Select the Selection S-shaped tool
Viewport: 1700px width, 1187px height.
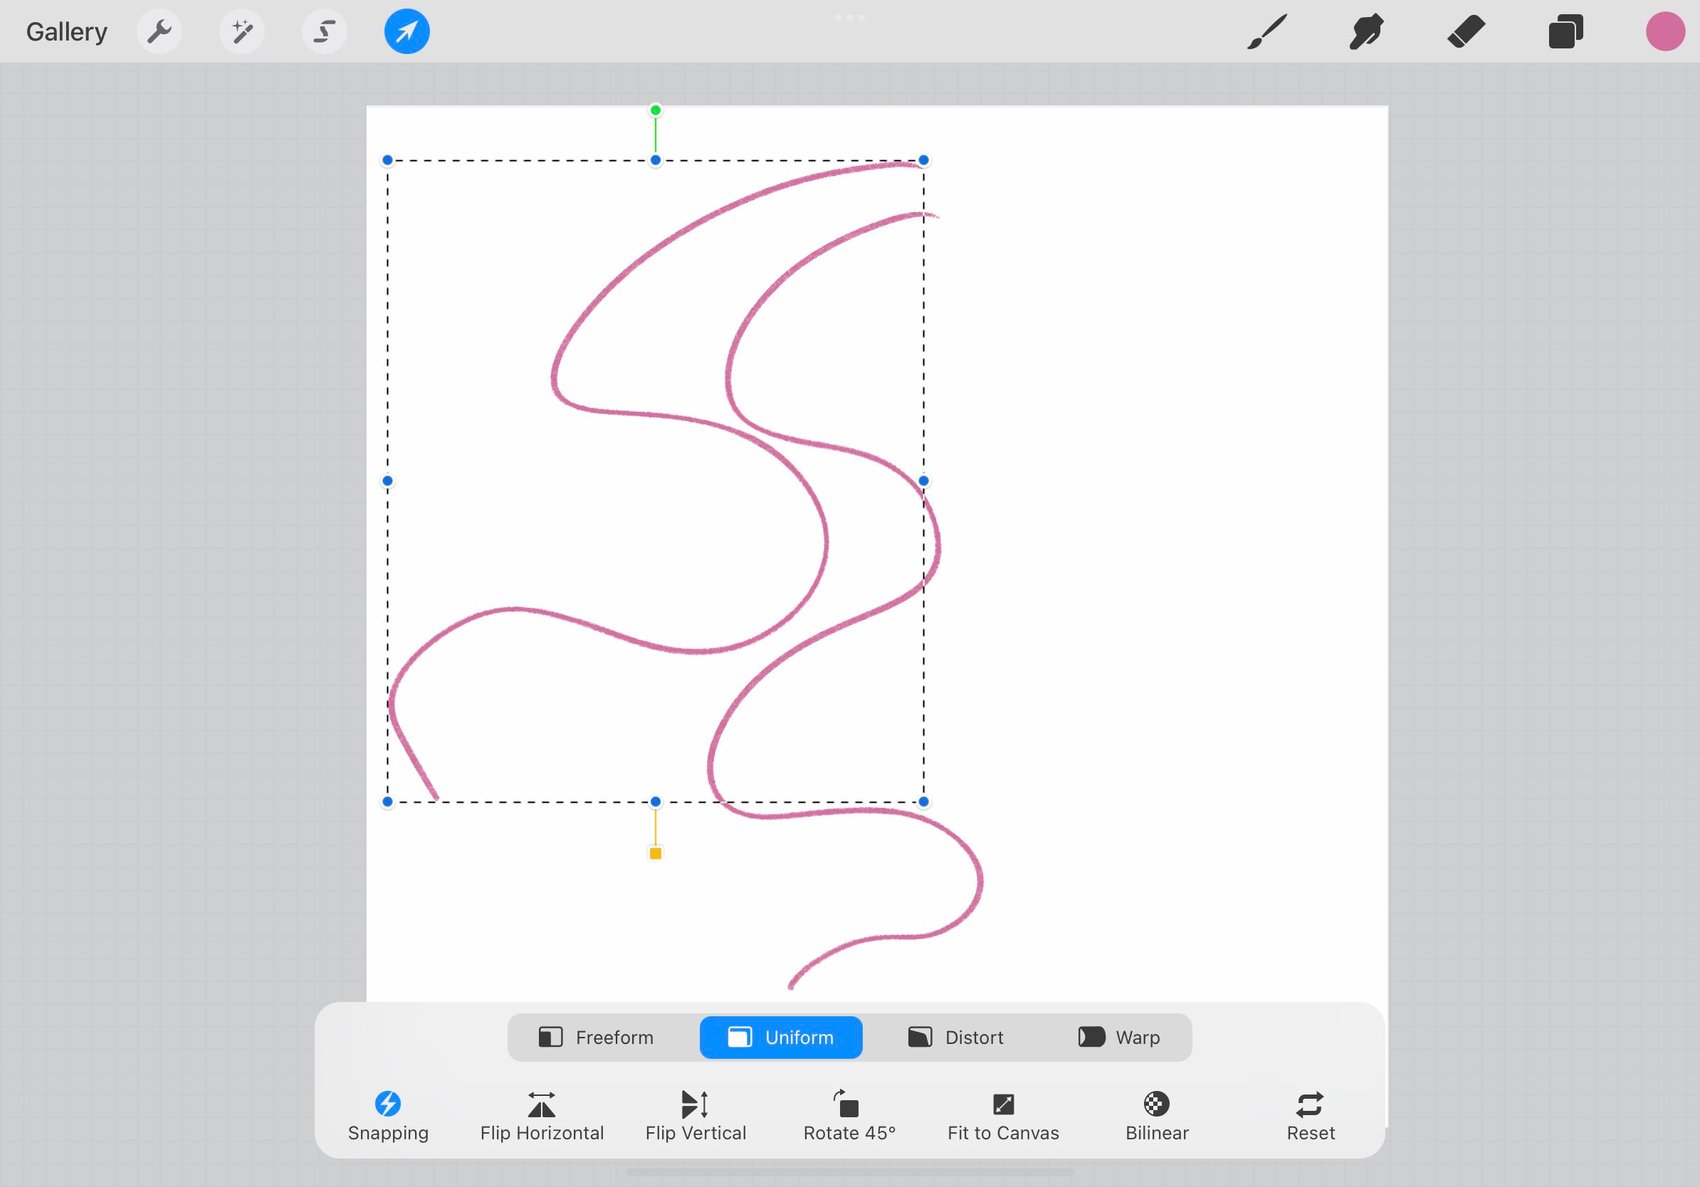point(324,32)
